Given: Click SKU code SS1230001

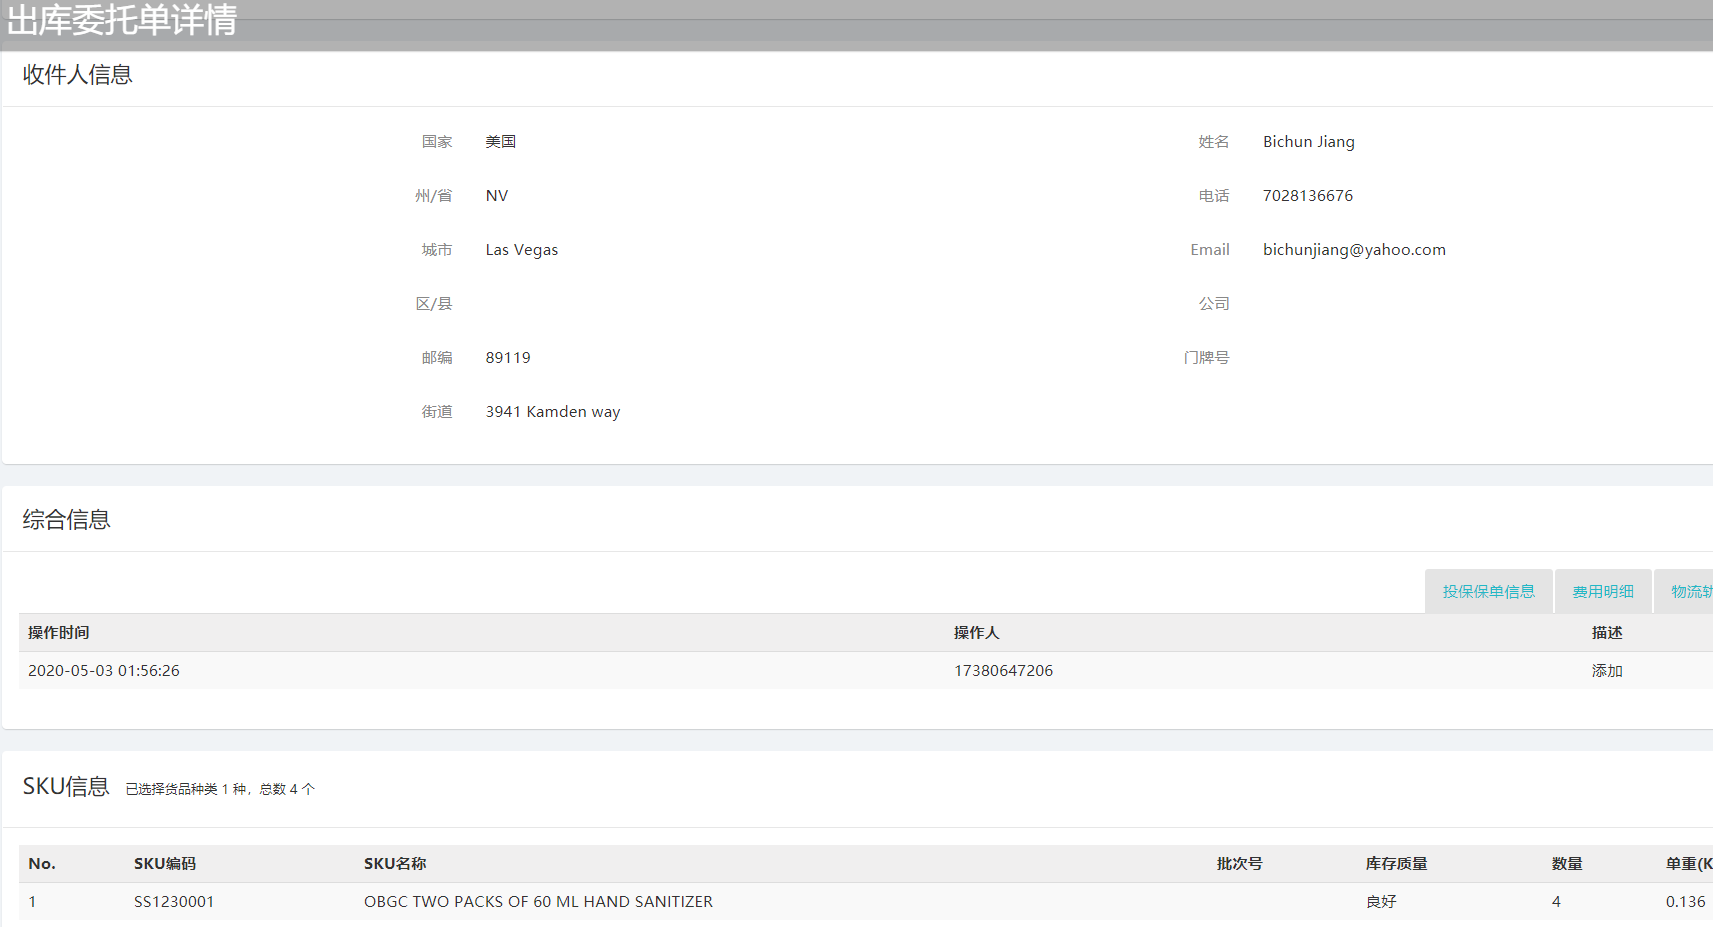Looking at the screenshot, I should pos(174,902).
